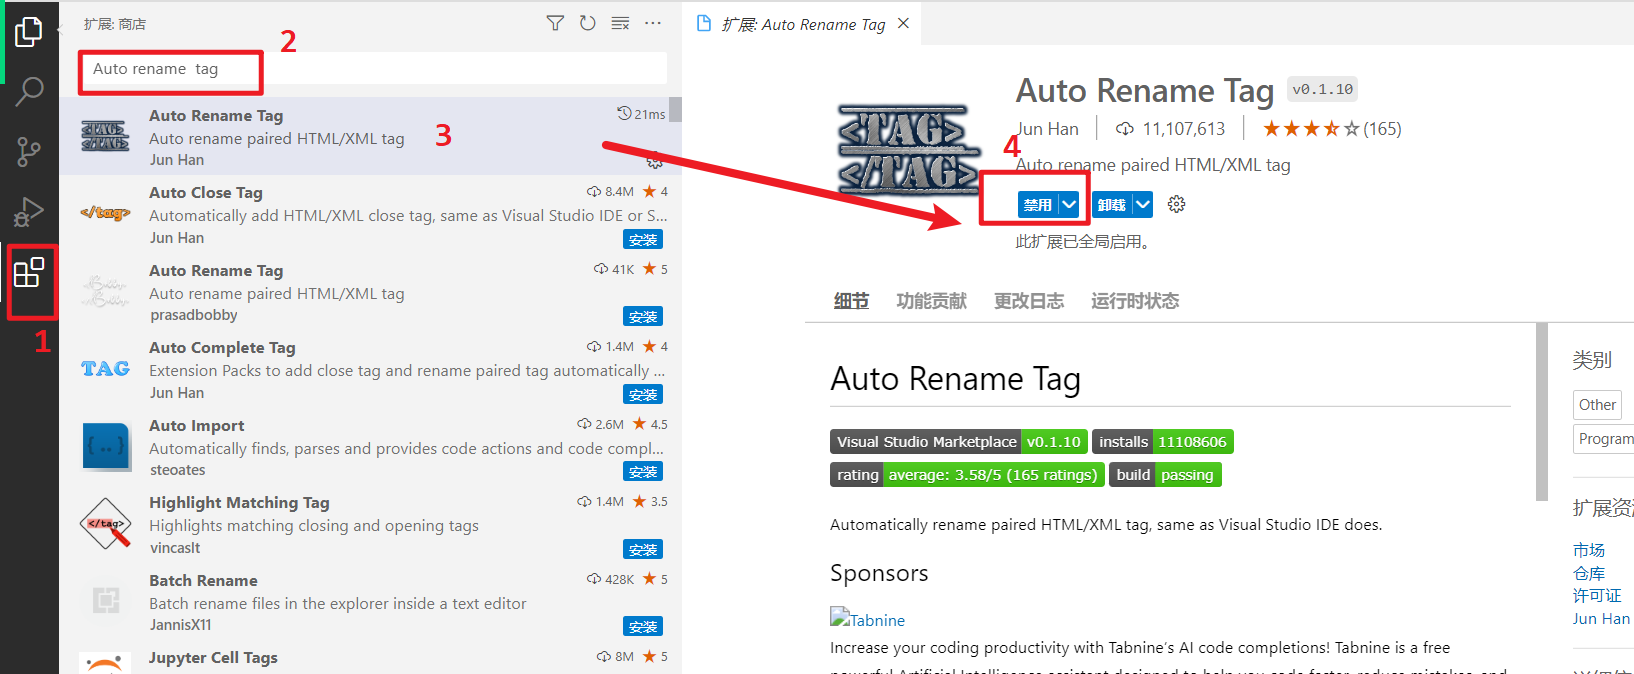Click the Auto Rename Tag tab file icon
1634x674 pixels.
tap(704, 23)
